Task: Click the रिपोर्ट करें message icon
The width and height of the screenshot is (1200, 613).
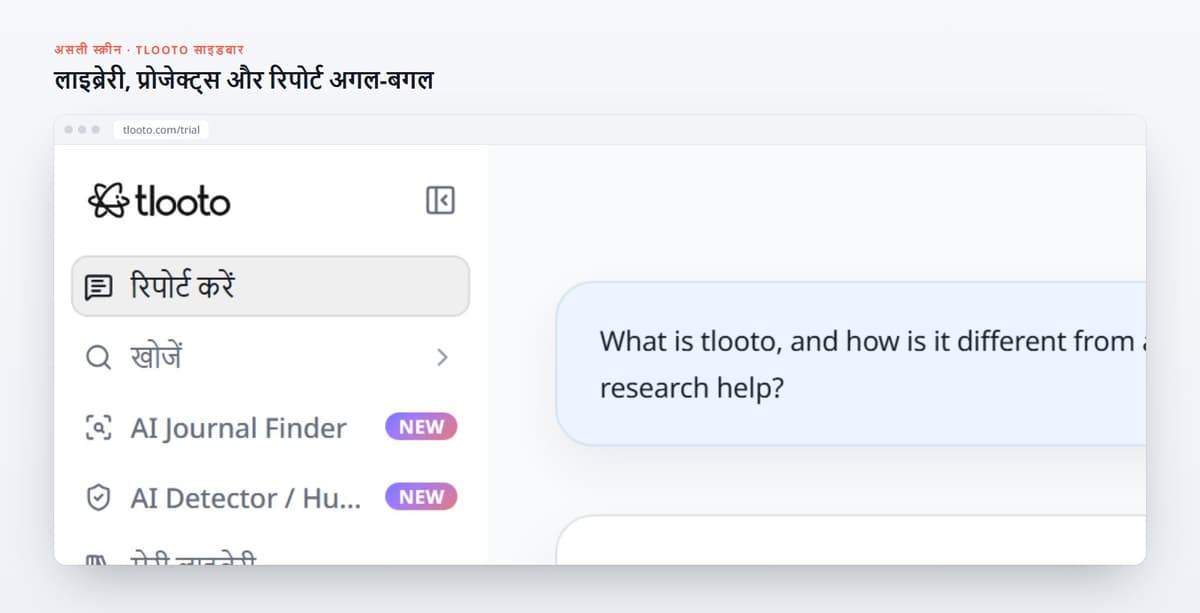Action: click(98, 288)
